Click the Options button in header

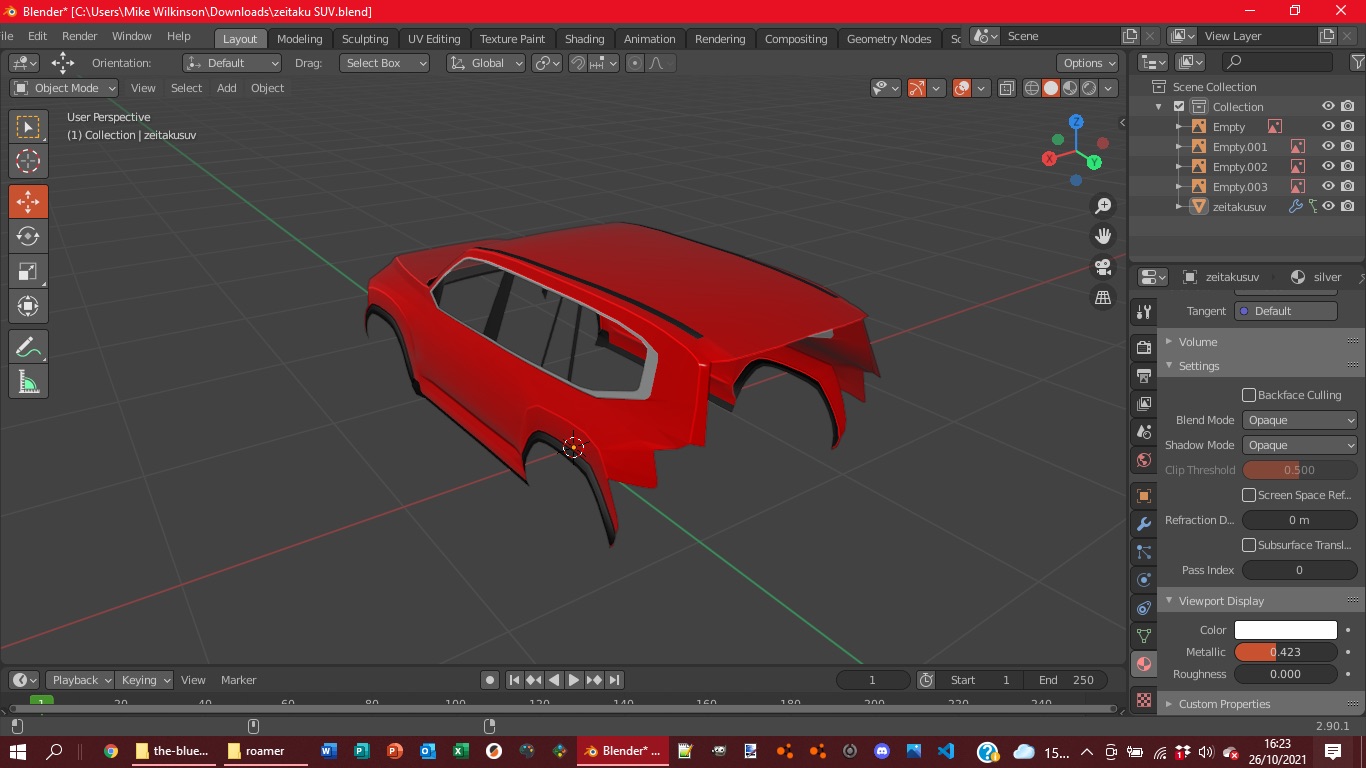click(1088, 63)
